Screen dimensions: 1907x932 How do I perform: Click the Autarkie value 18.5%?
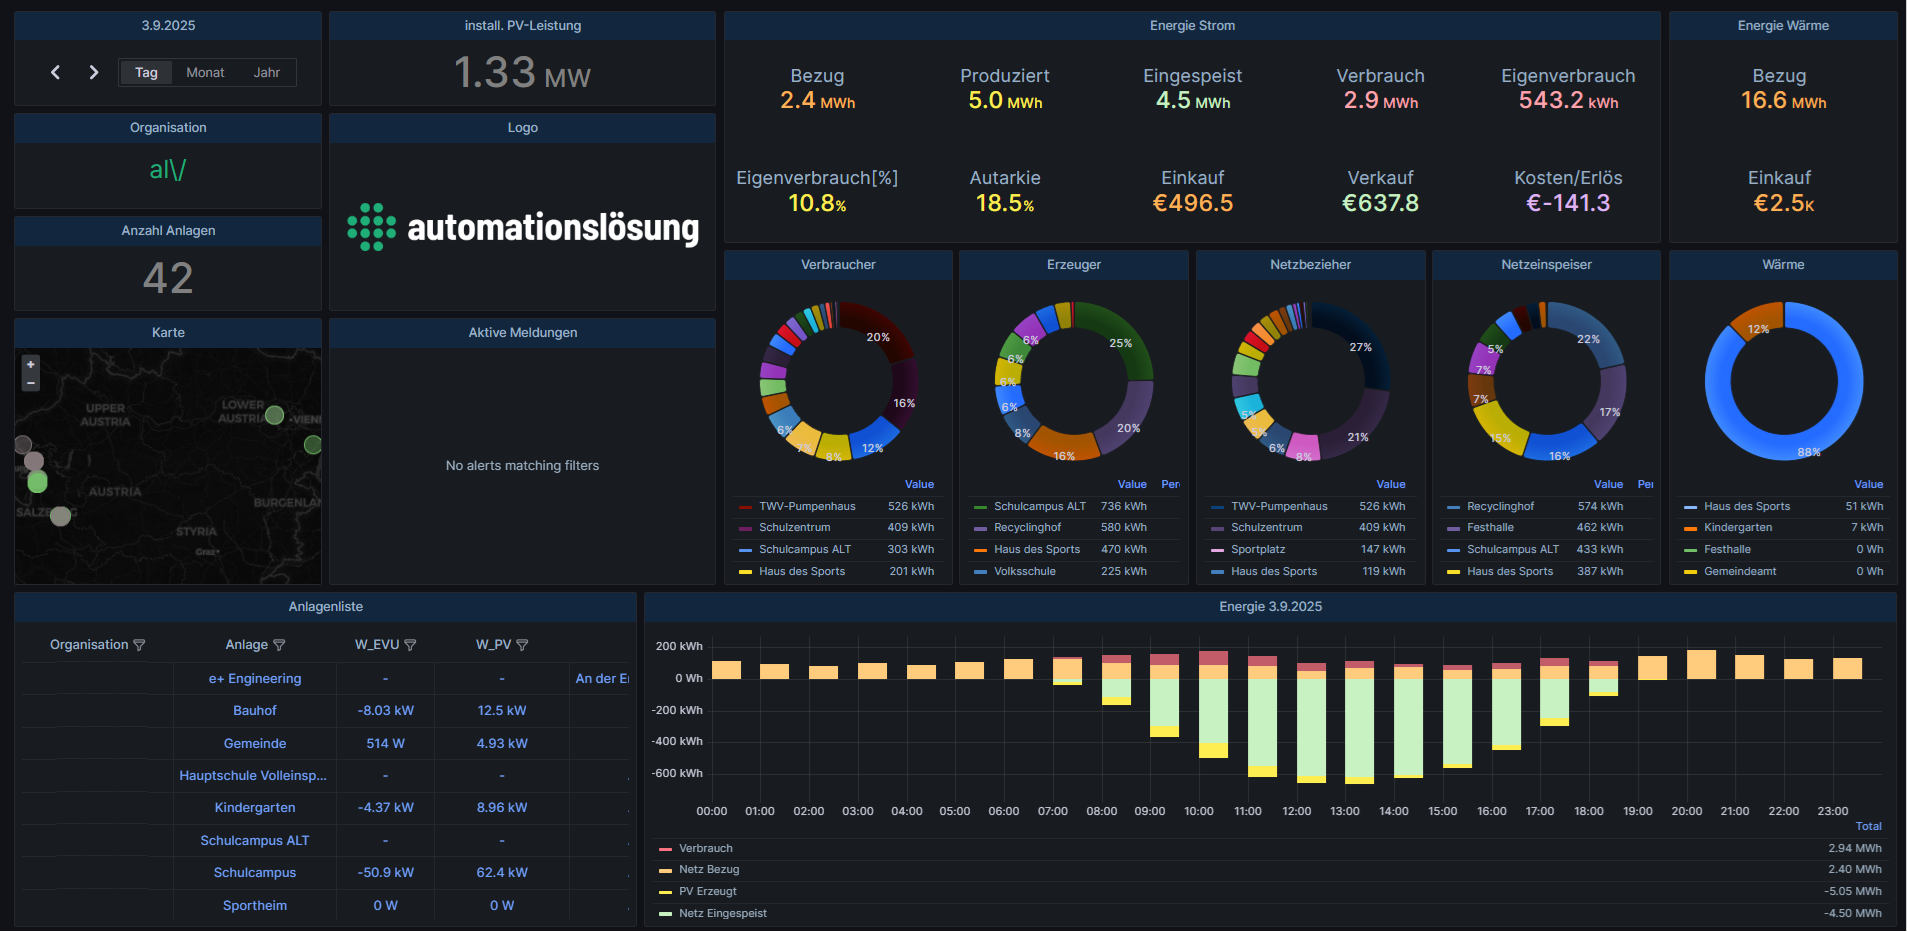(1005, 203)
